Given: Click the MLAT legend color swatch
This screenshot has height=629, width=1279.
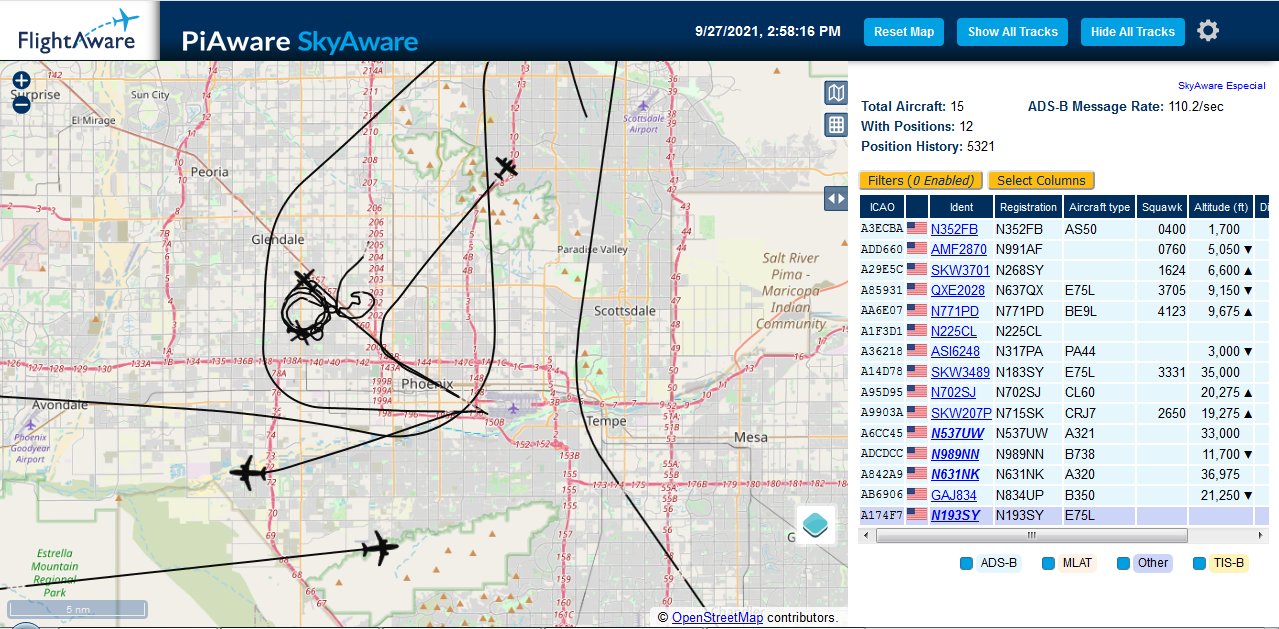Looking at the screenshot, I should [1048, 564].
